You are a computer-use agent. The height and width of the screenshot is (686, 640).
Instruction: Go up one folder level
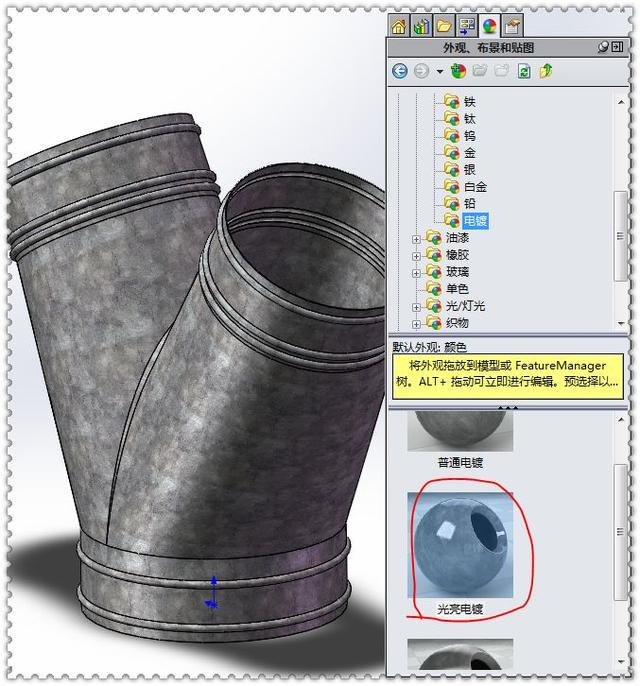(546, 71)
